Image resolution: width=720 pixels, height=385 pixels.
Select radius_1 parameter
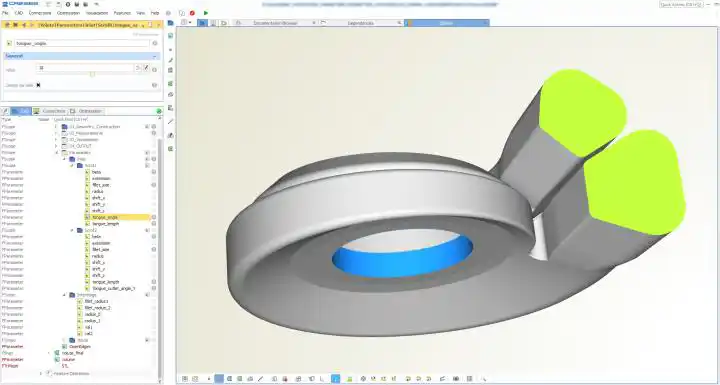(92, 320)
